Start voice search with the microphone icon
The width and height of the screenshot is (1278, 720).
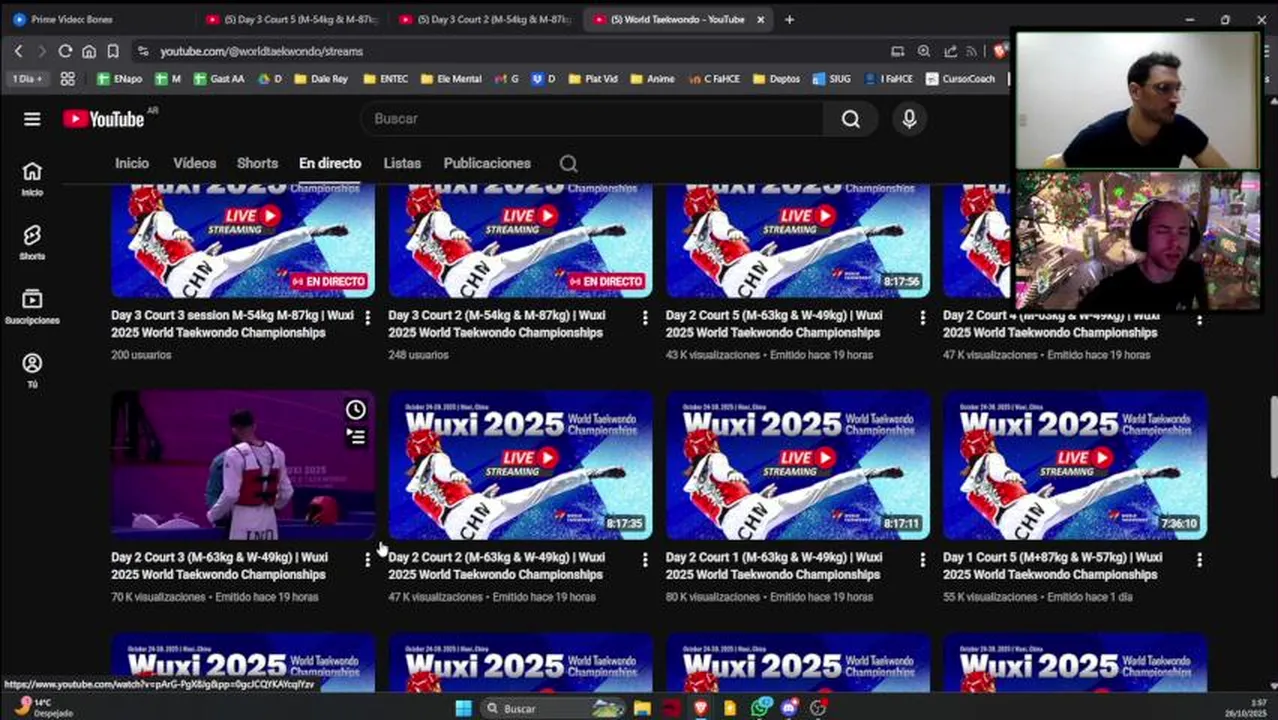click(909, 119)
